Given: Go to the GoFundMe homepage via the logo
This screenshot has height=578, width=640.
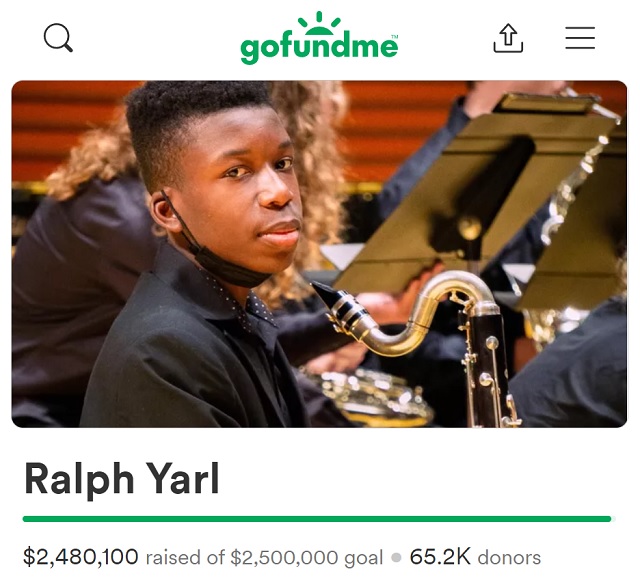Looking at the screenshot, I should coord(319,38).
